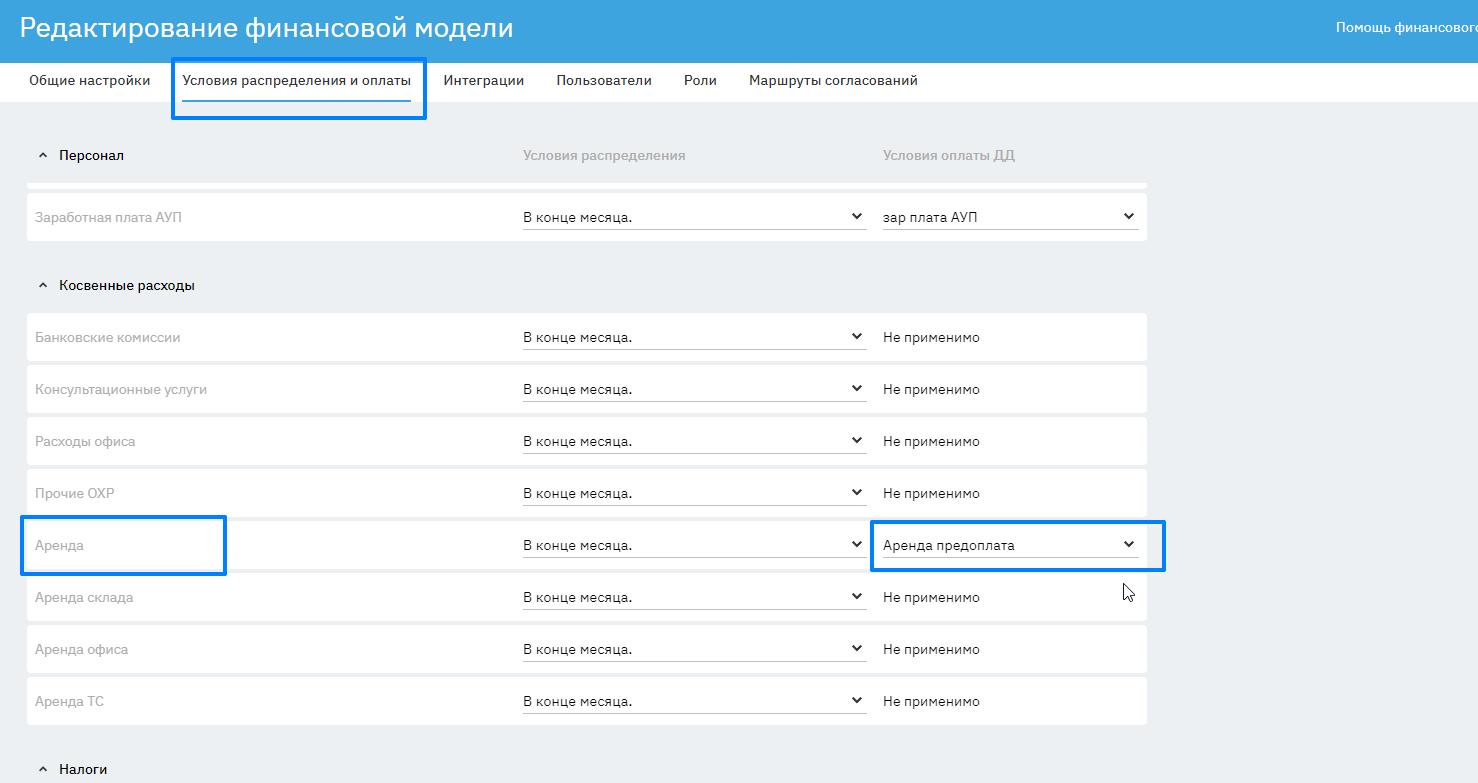Open distribution dropdown for Аренда склада

[x=694, y=598]
